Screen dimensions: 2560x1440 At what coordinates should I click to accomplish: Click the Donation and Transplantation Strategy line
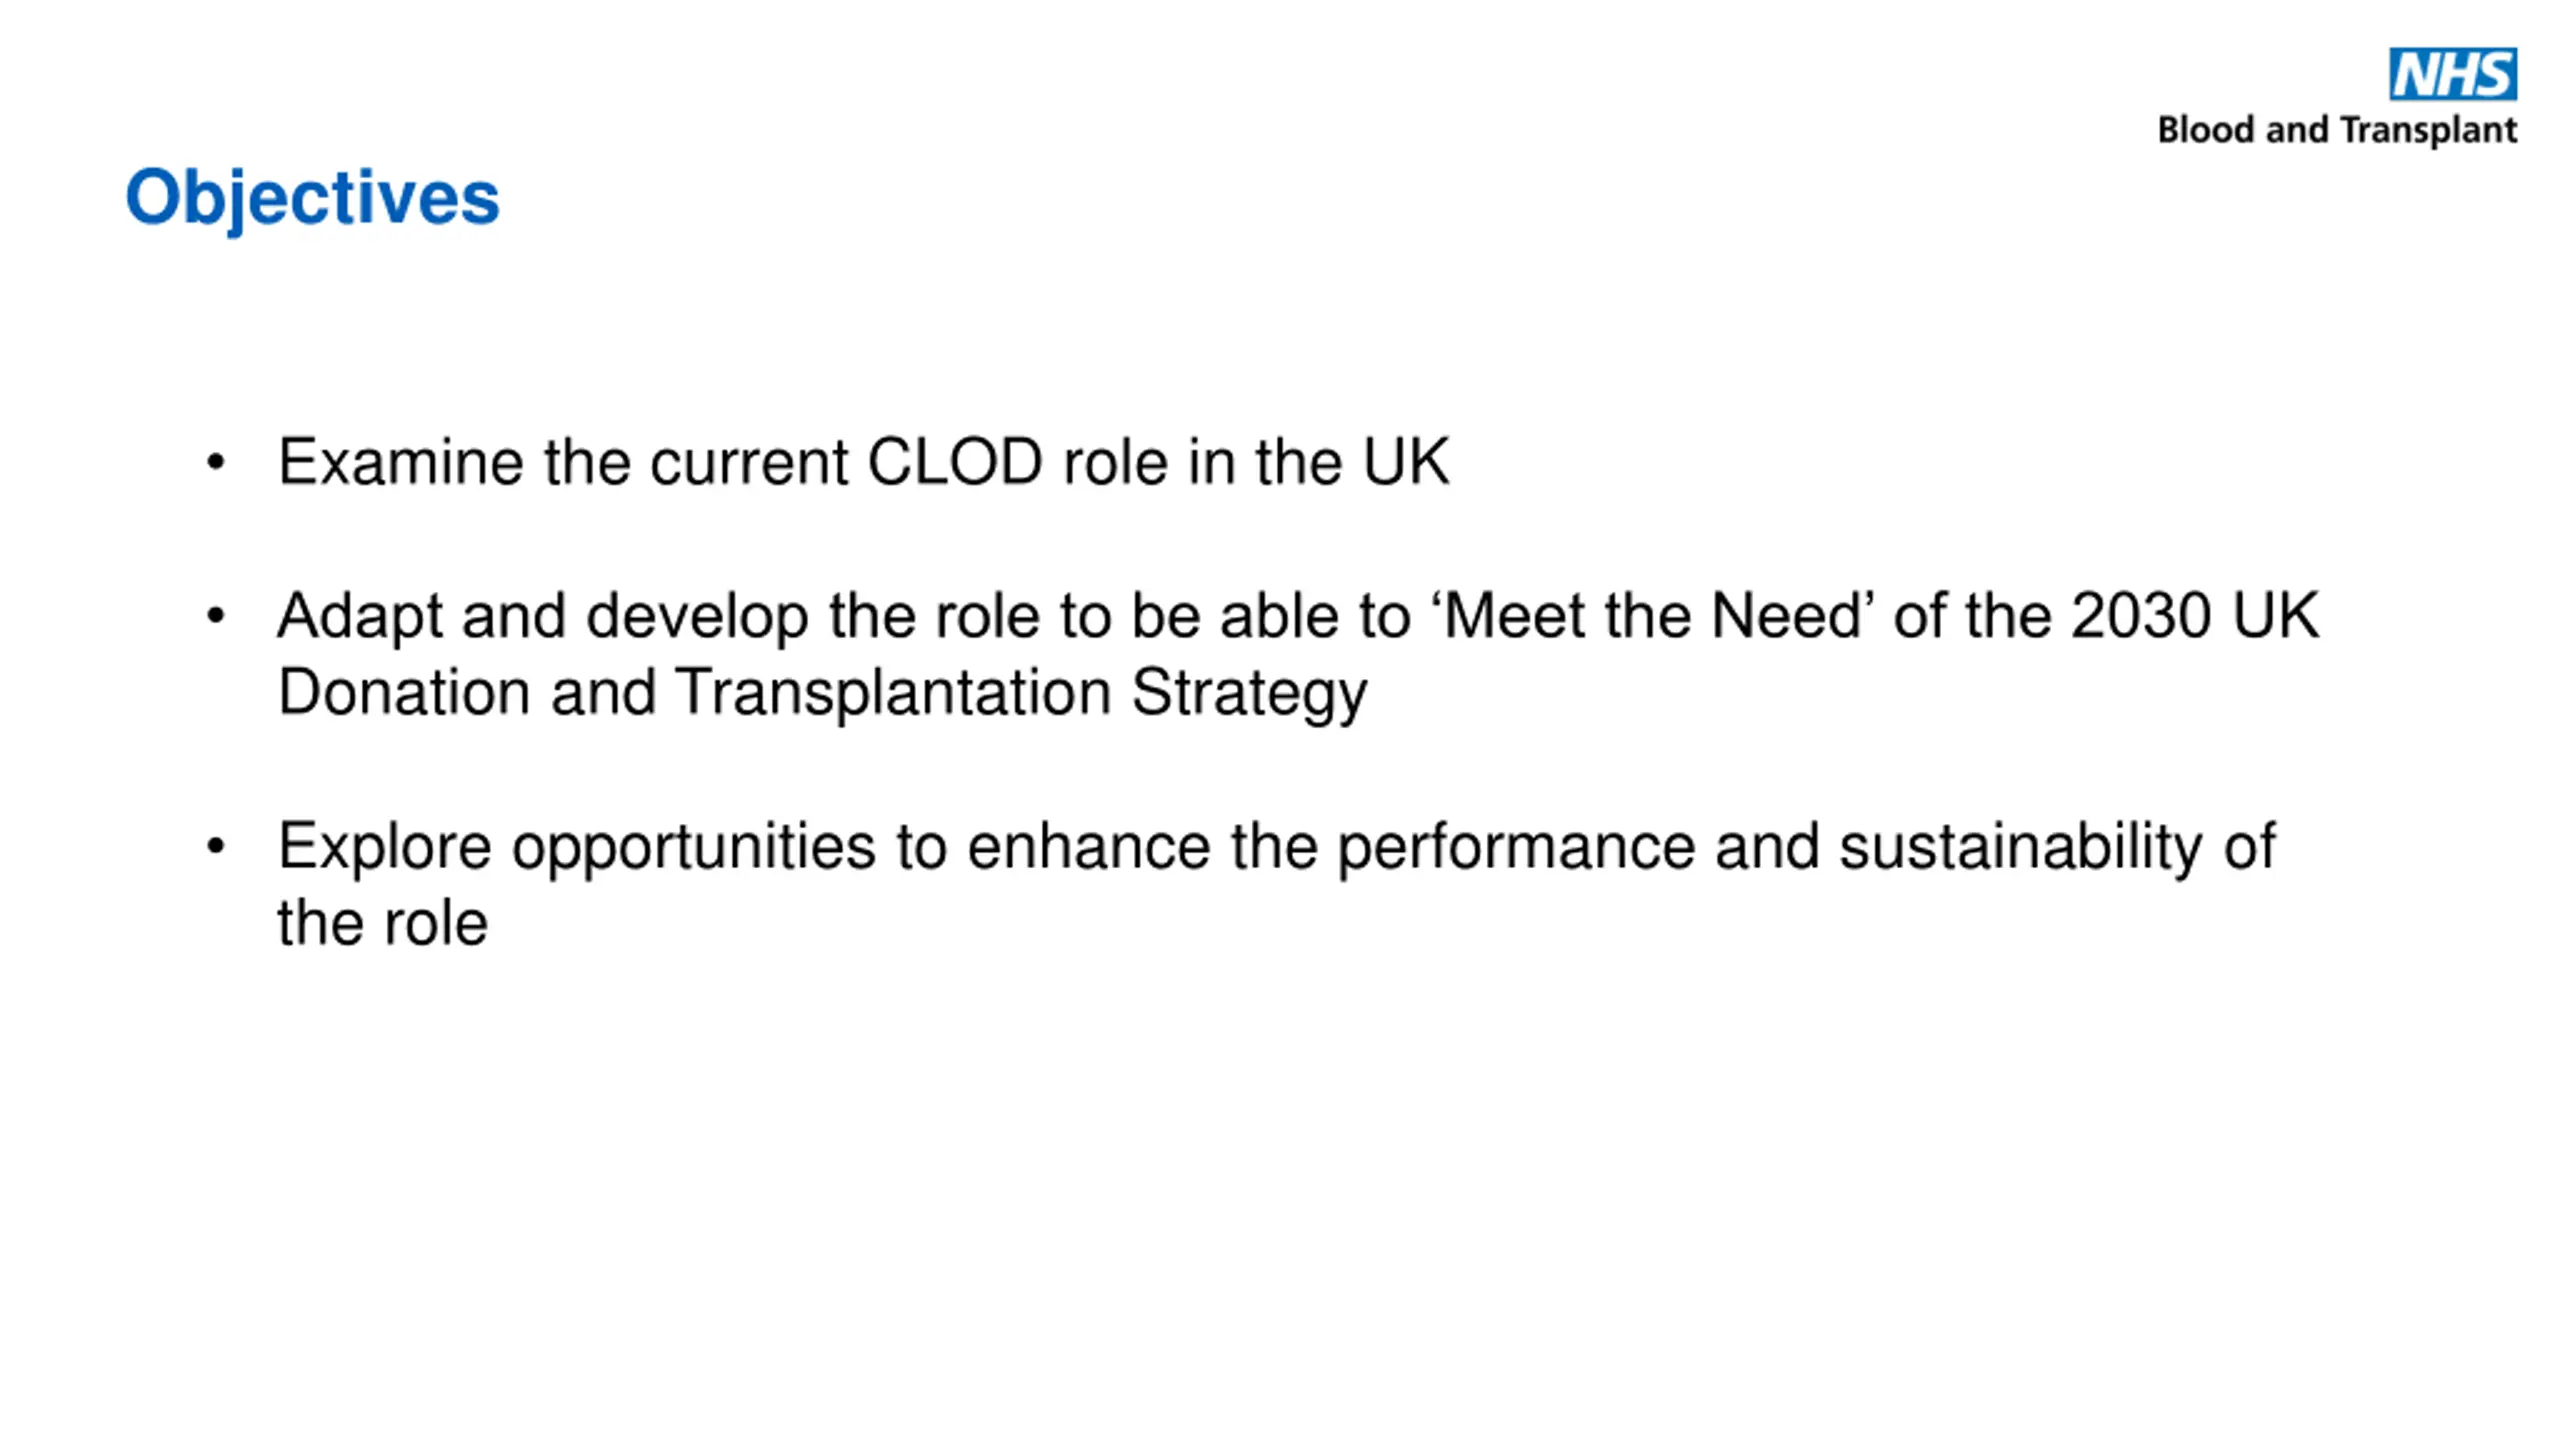822,693
